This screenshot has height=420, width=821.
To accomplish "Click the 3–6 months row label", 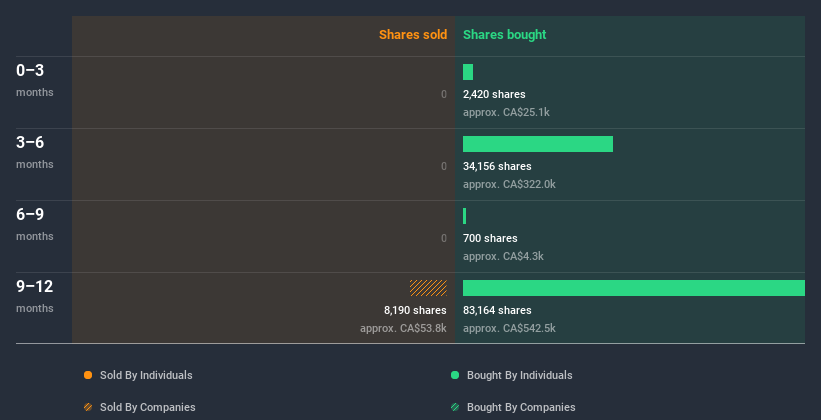I will [x=35, y=152].
